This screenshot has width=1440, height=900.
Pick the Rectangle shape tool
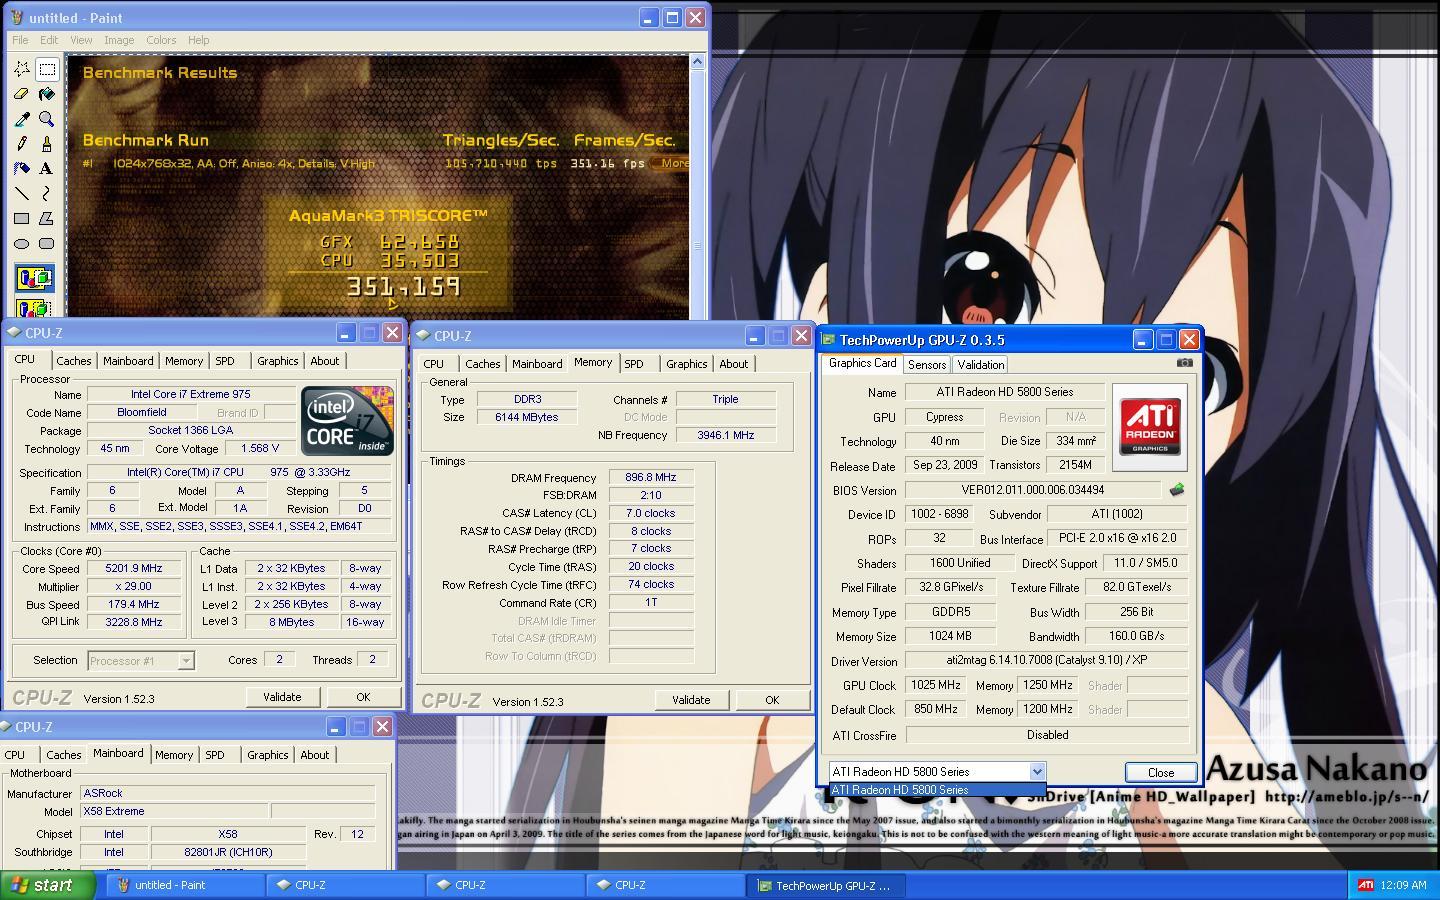point(22,219)
